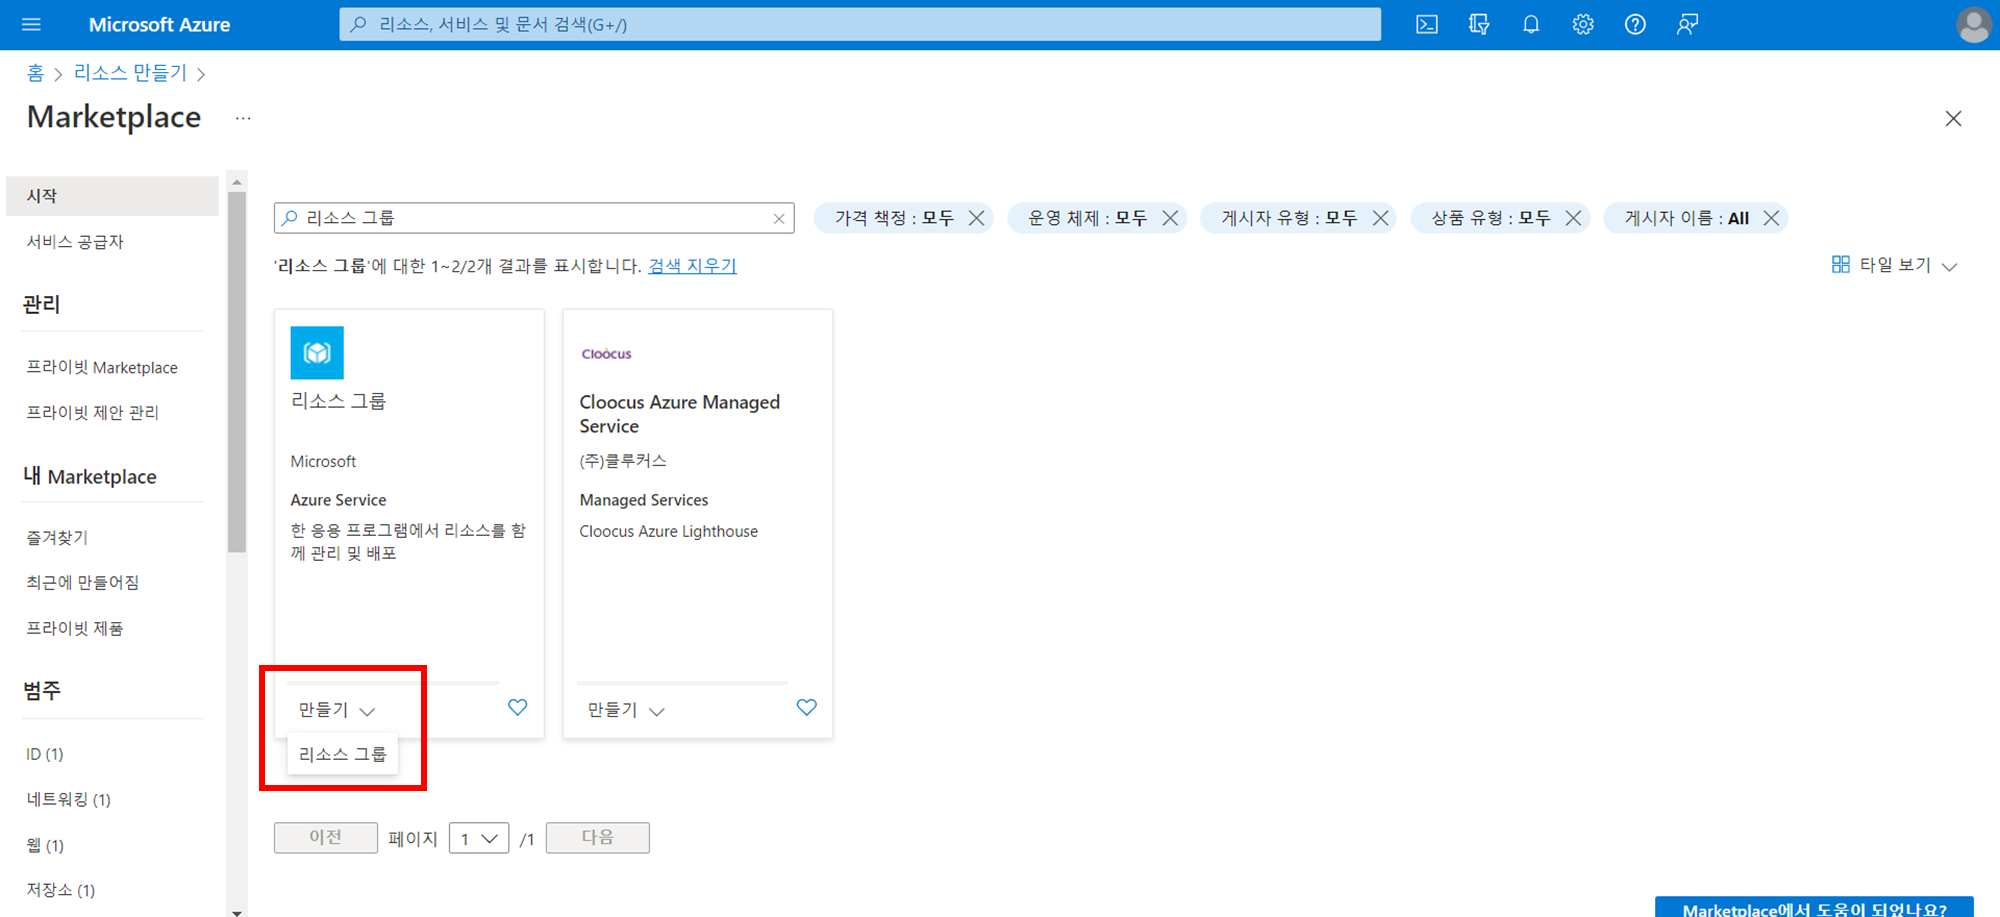Image resolution: width=2000 pixels, height=917 pixels.
Task: Clear the marketplace search box text
Action: pyautogui.click(x=779, y=218)
